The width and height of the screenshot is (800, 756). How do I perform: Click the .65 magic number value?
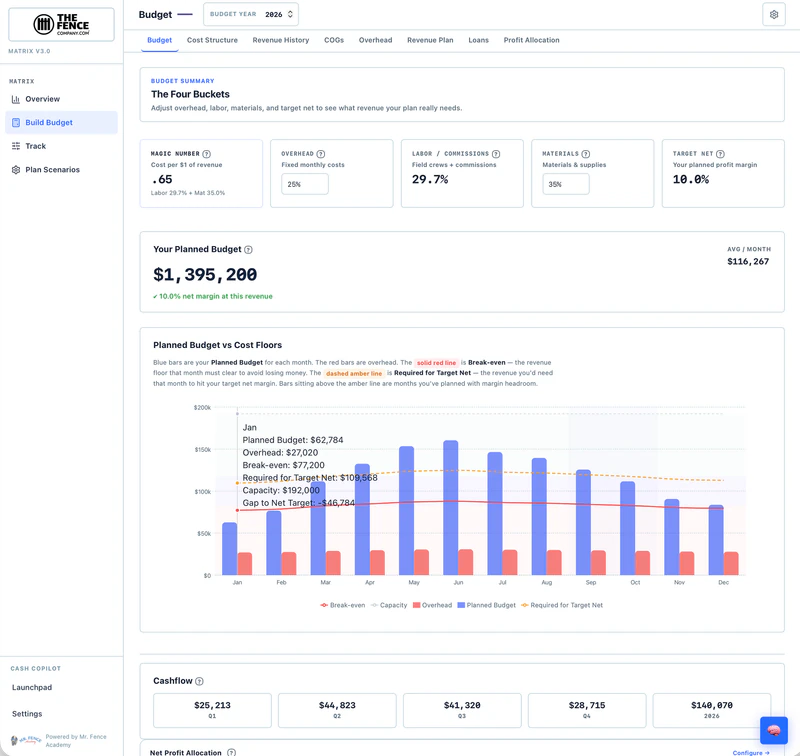coord(162,180)
